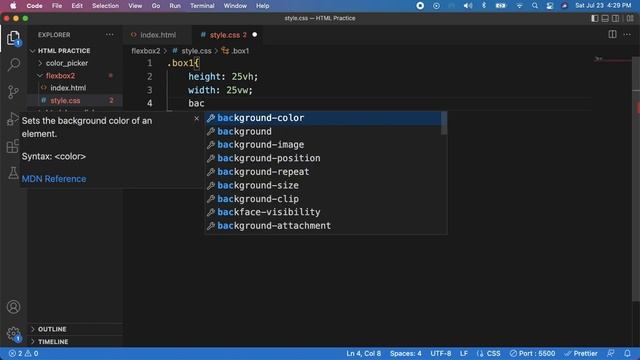
Task: Select backface-visibility suggestion
Action: pos(322,212)
